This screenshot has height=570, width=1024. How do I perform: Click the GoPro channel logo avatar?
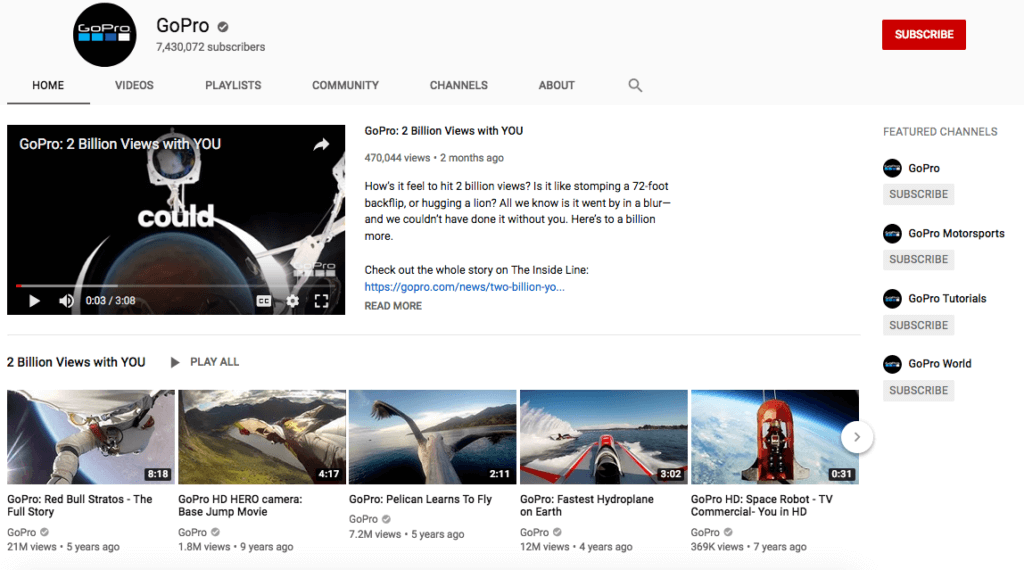[x=104, y=35]
